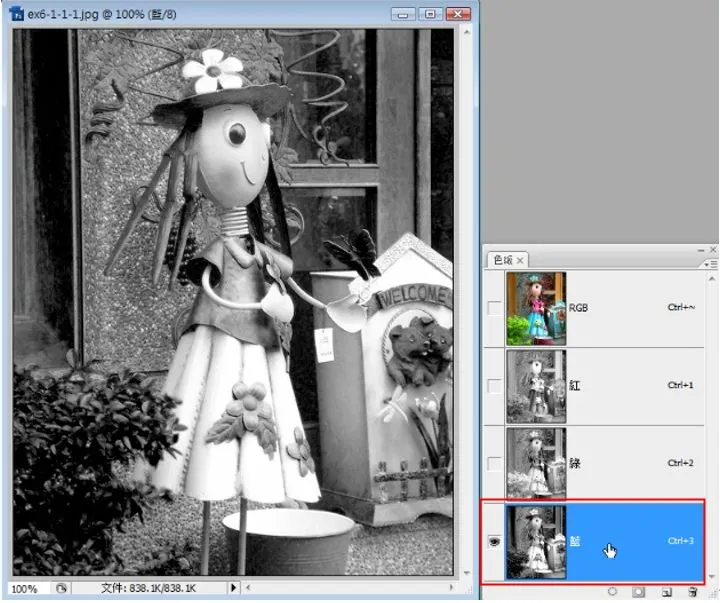Create a new channel with panel icon
Image resolution: width=720 pixels, height=603 pixels.
pyautogui.click(x=666, y=592)
